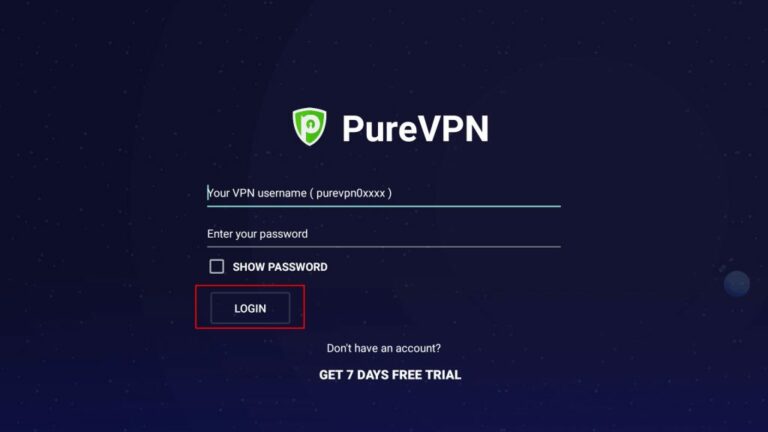Tick the Show Password checkbox
The width and height of the screenshot is (768, 432).
216,266
